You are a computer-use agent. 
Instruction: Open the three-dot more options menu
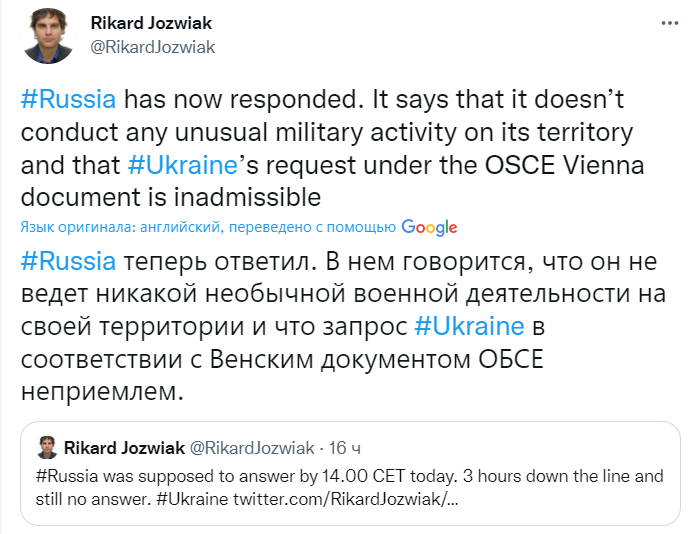pyautogui.click(x=669, y=23)
